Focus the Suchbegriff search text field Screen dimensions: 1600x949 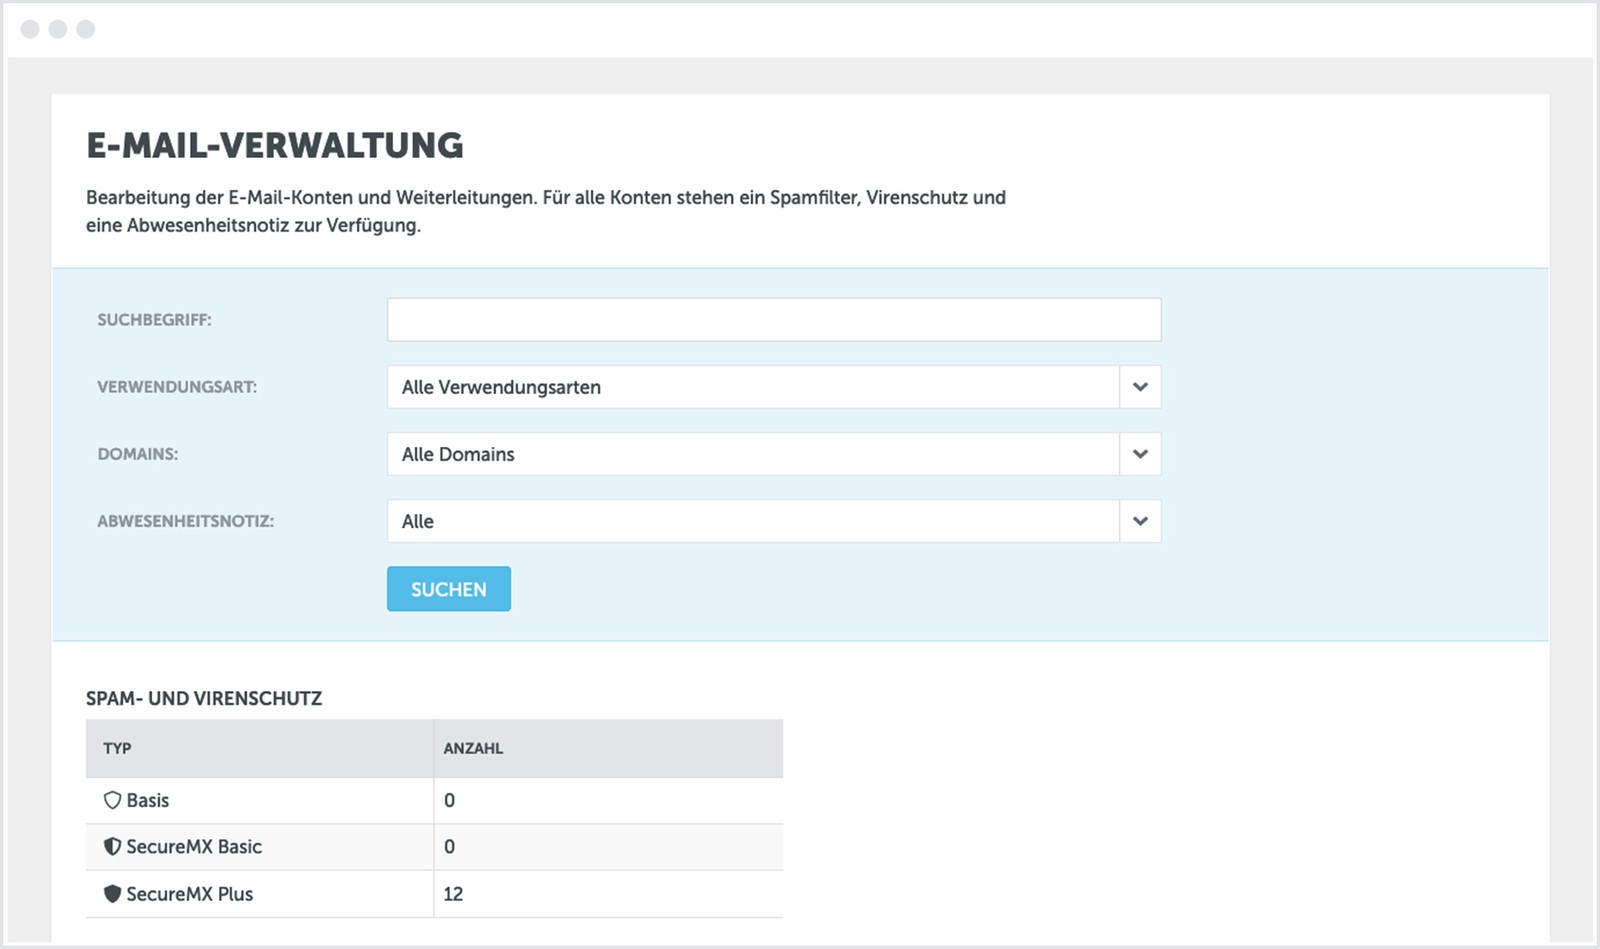773,320
